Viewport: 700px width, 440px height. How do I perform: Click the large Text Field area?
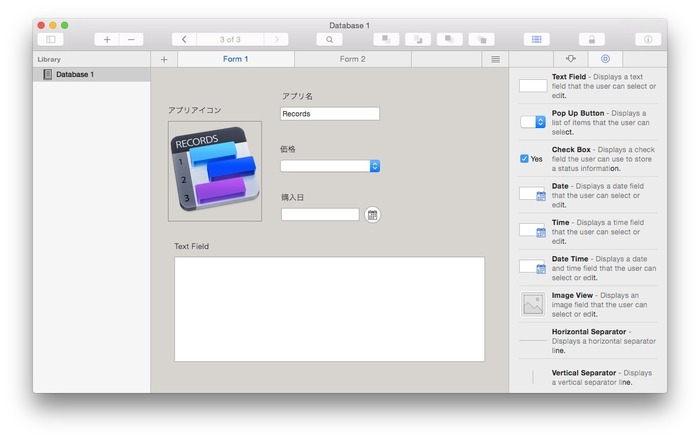[329, 309]
